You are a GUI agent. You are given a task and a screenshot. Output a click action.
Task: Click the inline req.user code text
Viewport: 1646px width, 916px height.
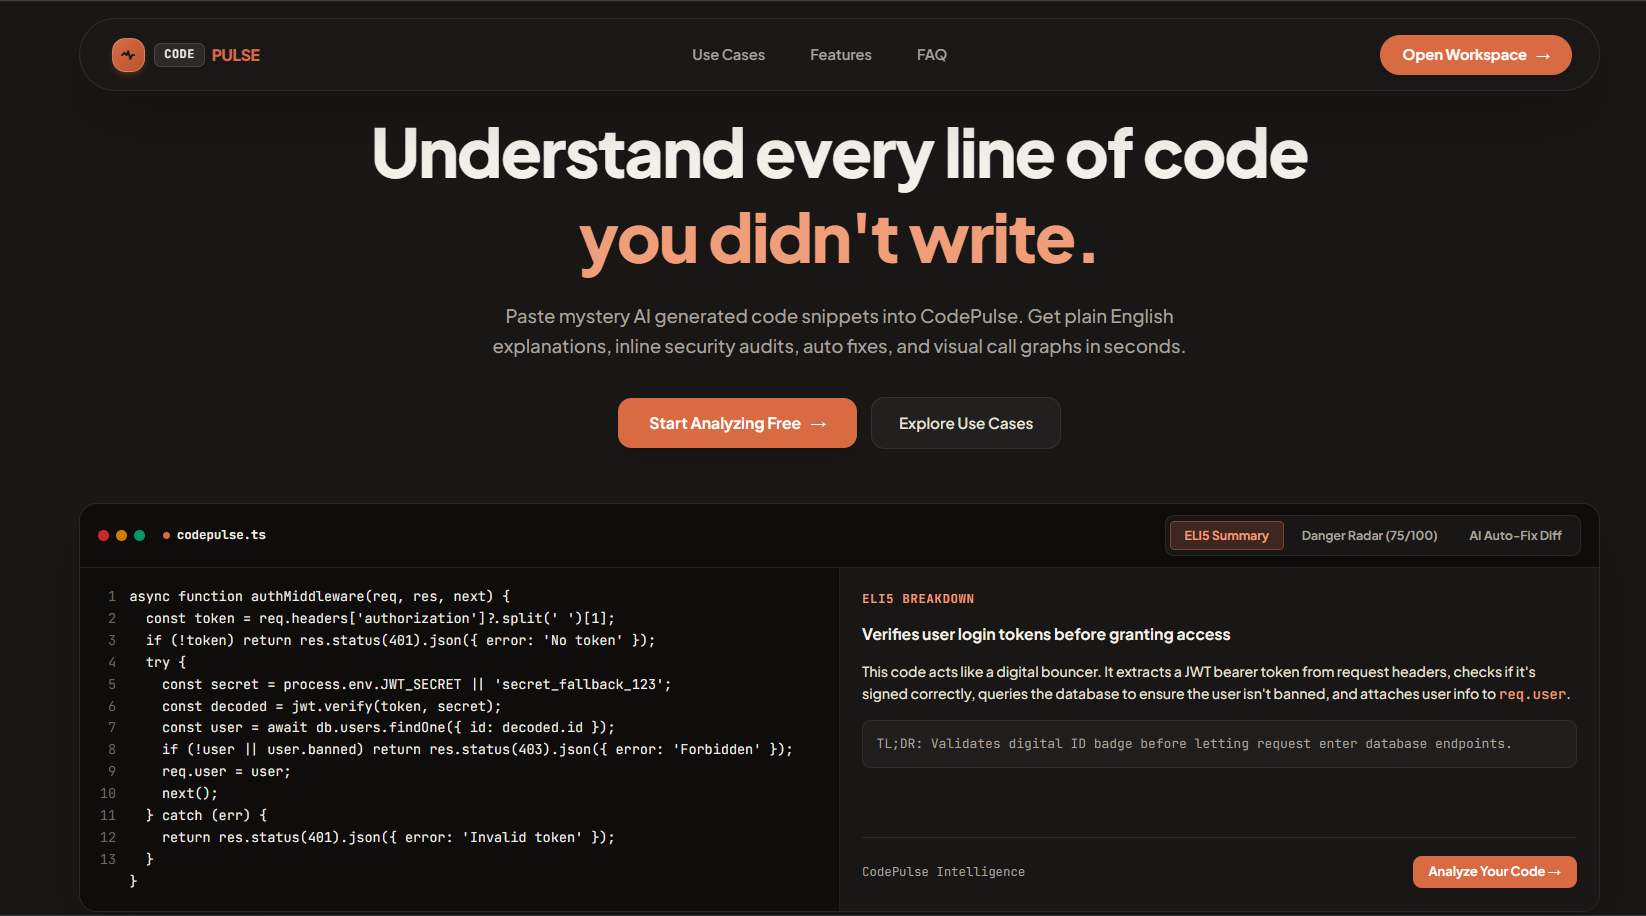click(x=1532, y=694)
